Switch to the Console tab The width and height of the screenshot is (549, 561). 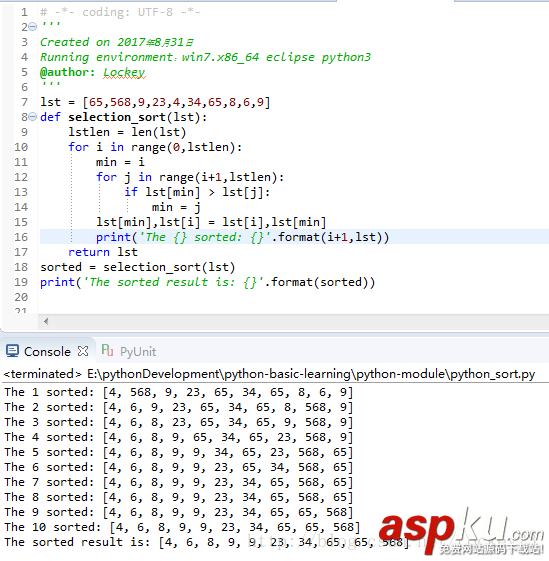[x=47, y=352]
